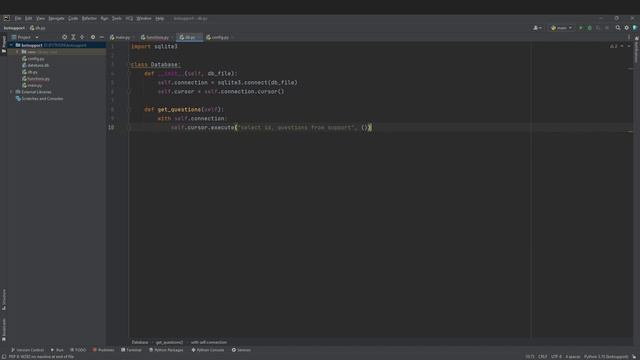
Task: Click get_questions() in the breadcrumbs
Action: pos(169,342)
